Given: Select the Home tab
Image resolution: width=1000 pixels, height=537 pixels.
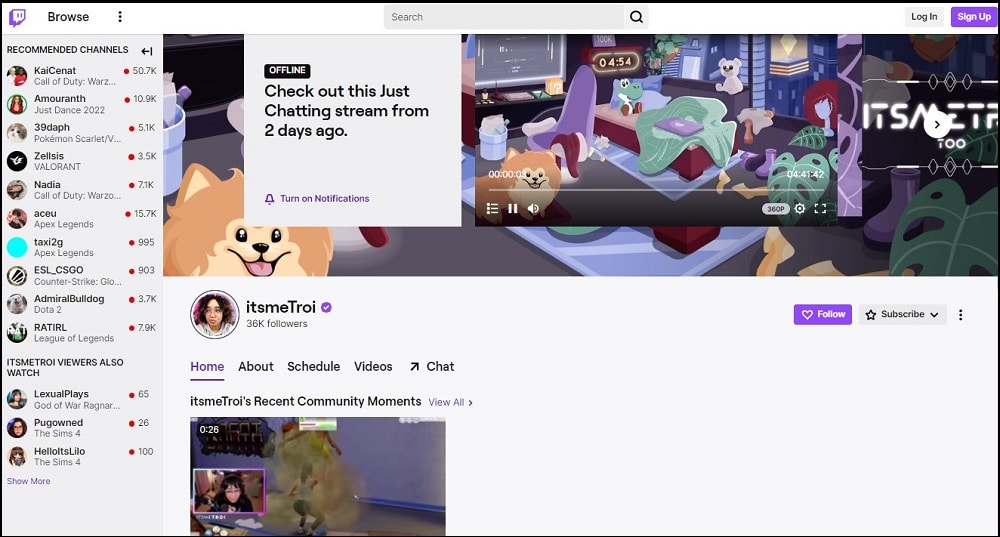Looking at the screenshot, I should pyautogui.click(x=207, y=367).
